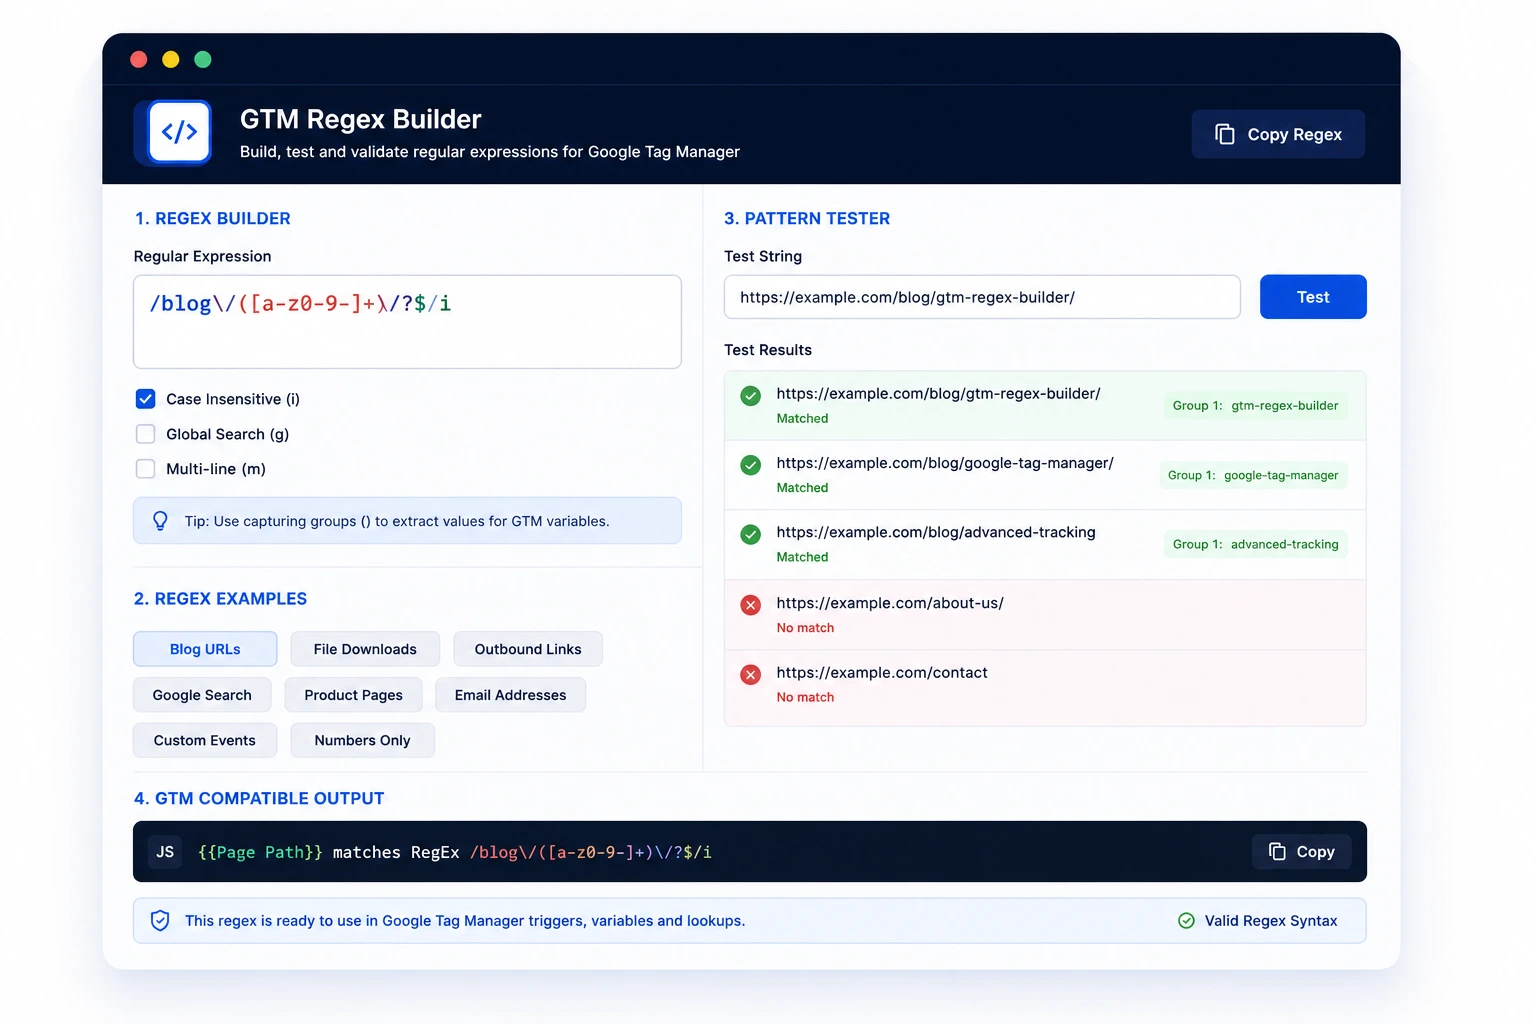Select the File Downloads example
The image size is (1536, 1024).
point(365,649)
